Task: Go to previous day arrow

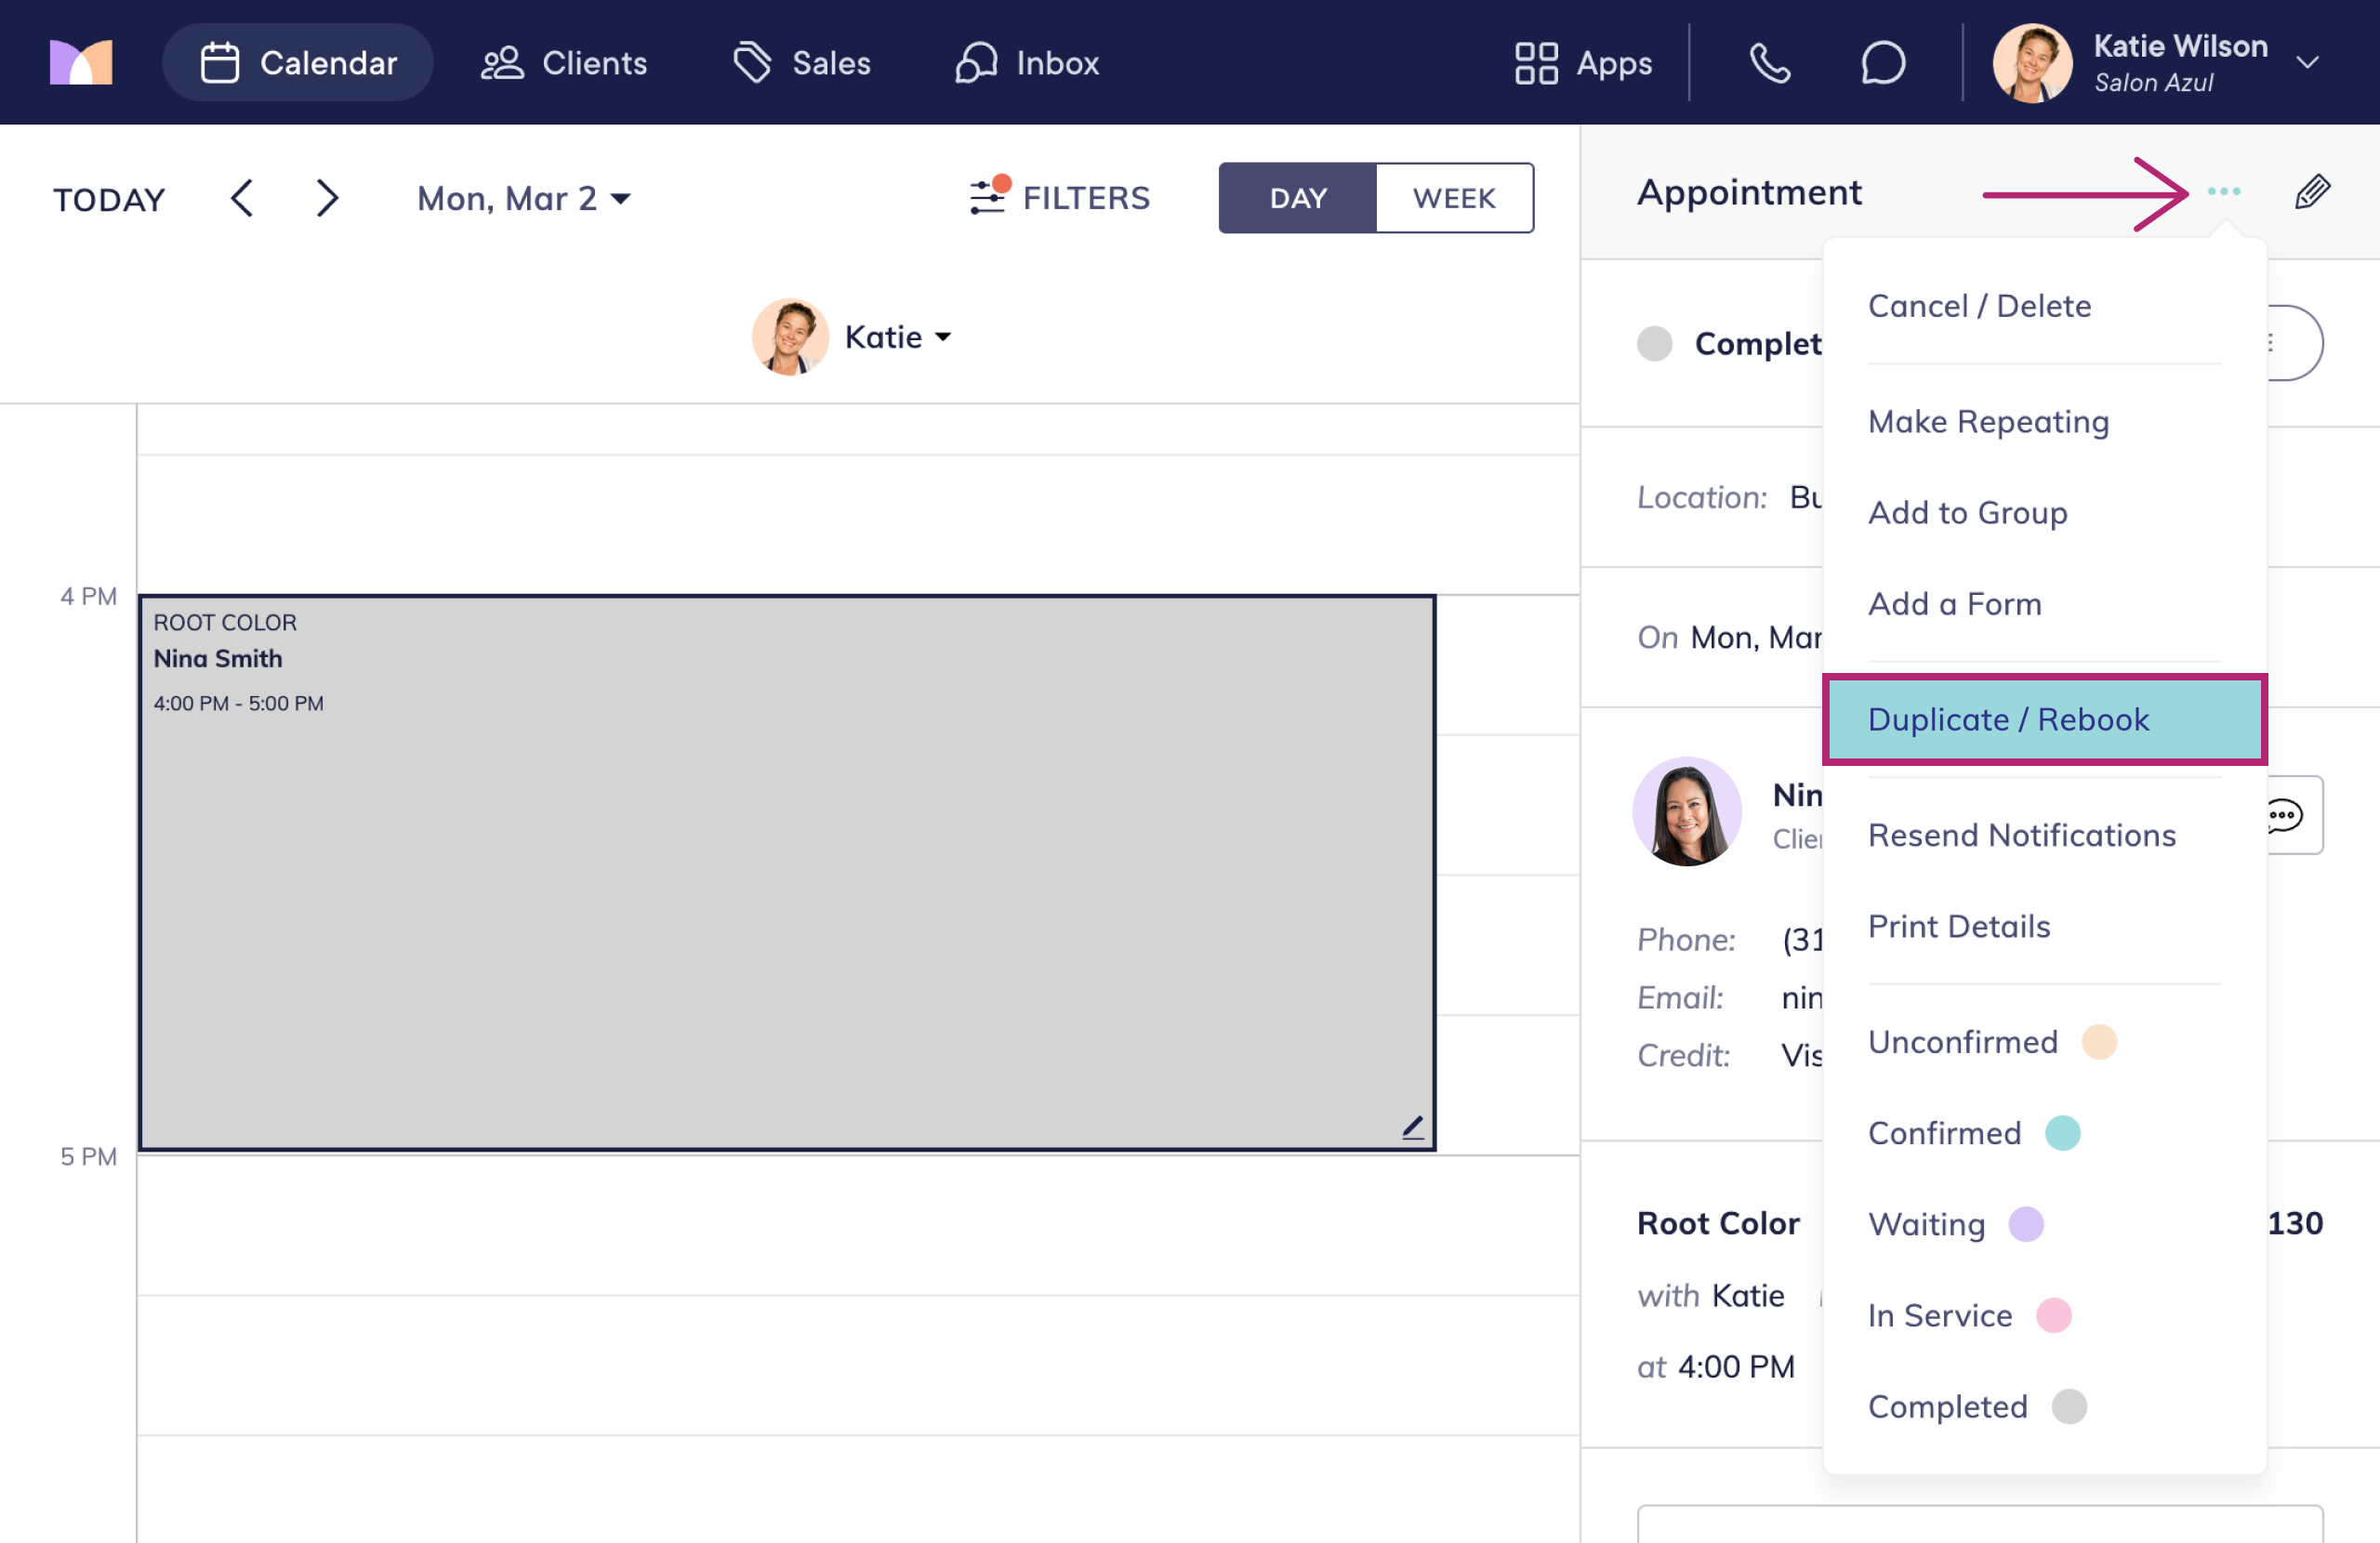Action: (242, 198)
